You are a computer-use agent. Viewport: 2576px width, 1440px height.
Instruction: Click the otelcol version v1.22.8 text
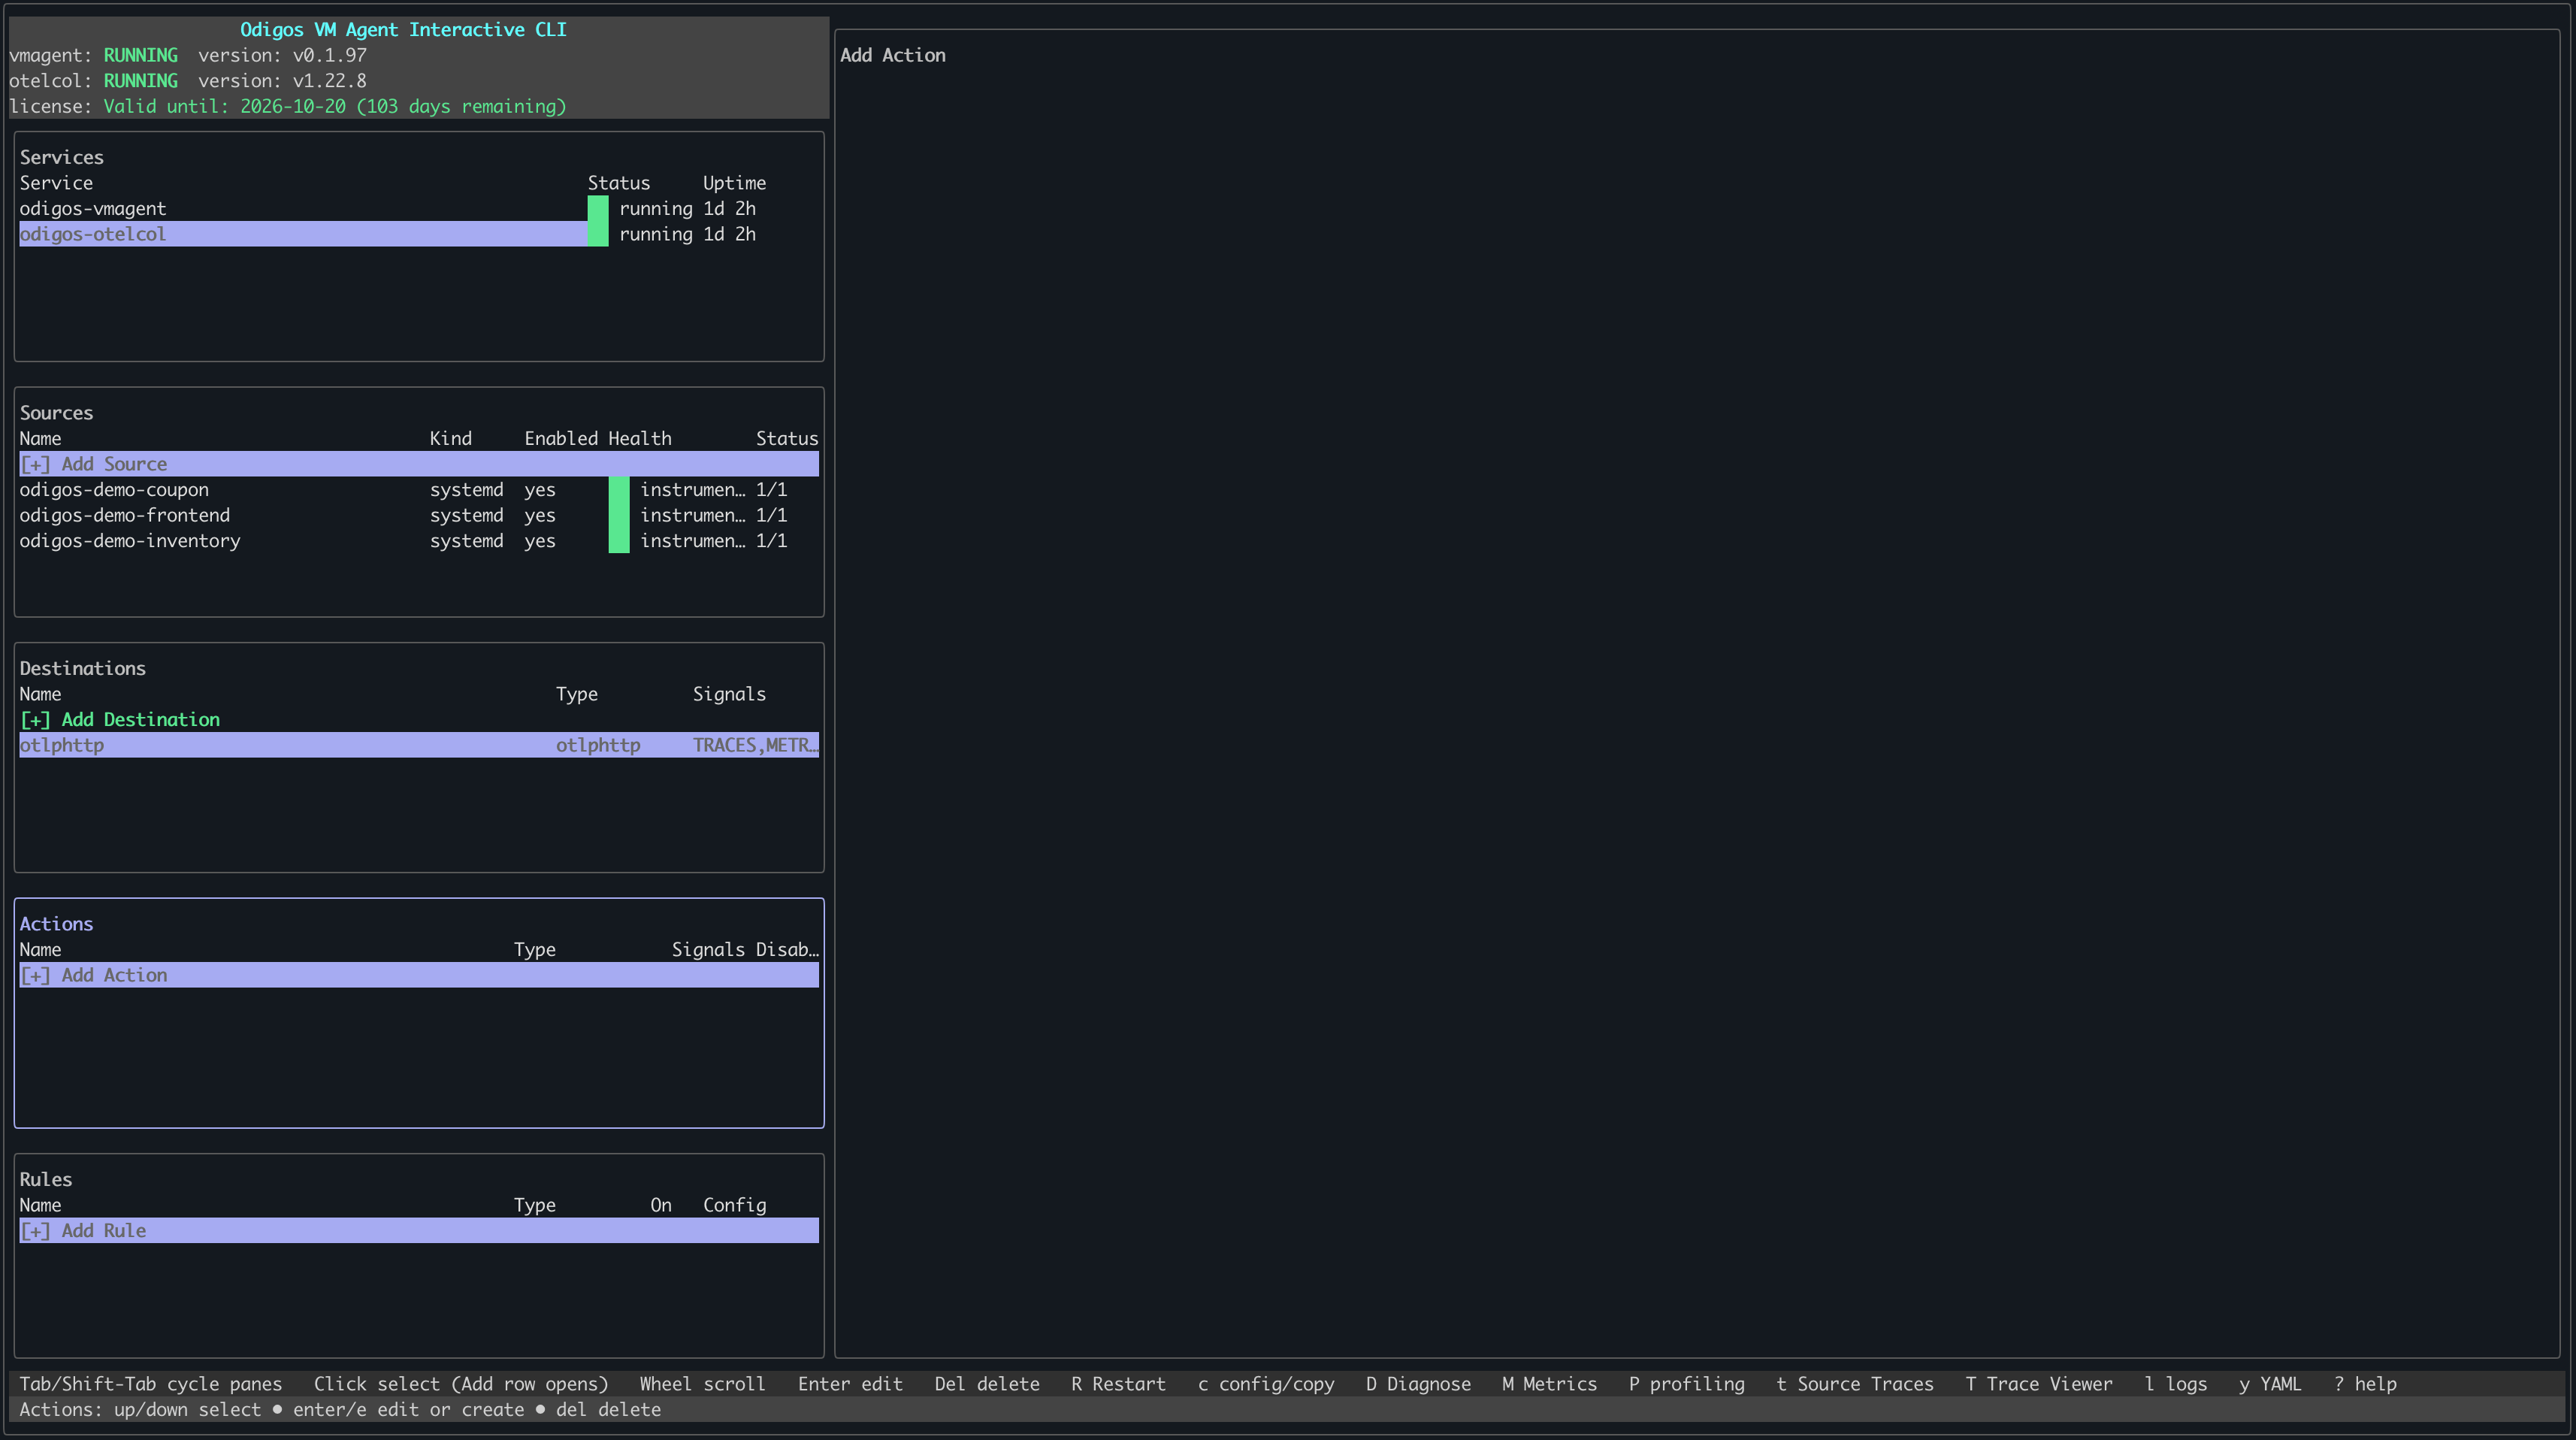282,81
